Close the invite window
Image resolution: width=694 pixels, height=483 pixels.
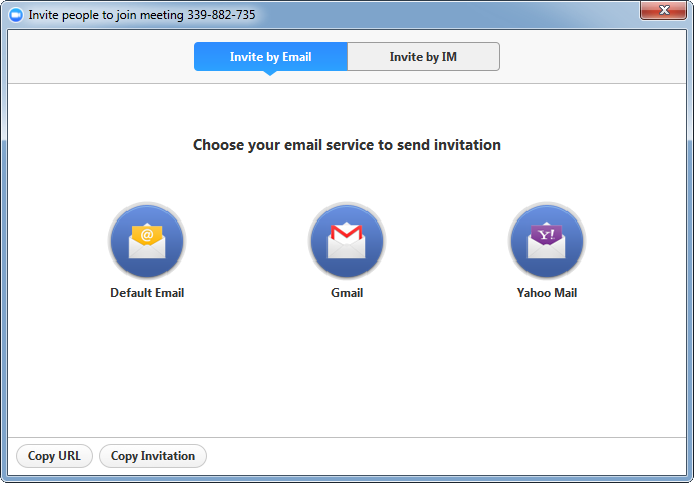[x=663, y=10]
